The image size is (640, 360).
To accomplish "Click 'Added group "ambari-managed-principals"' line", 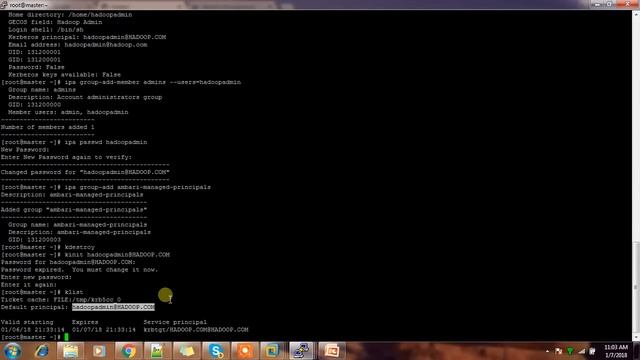I will [74, 210].
